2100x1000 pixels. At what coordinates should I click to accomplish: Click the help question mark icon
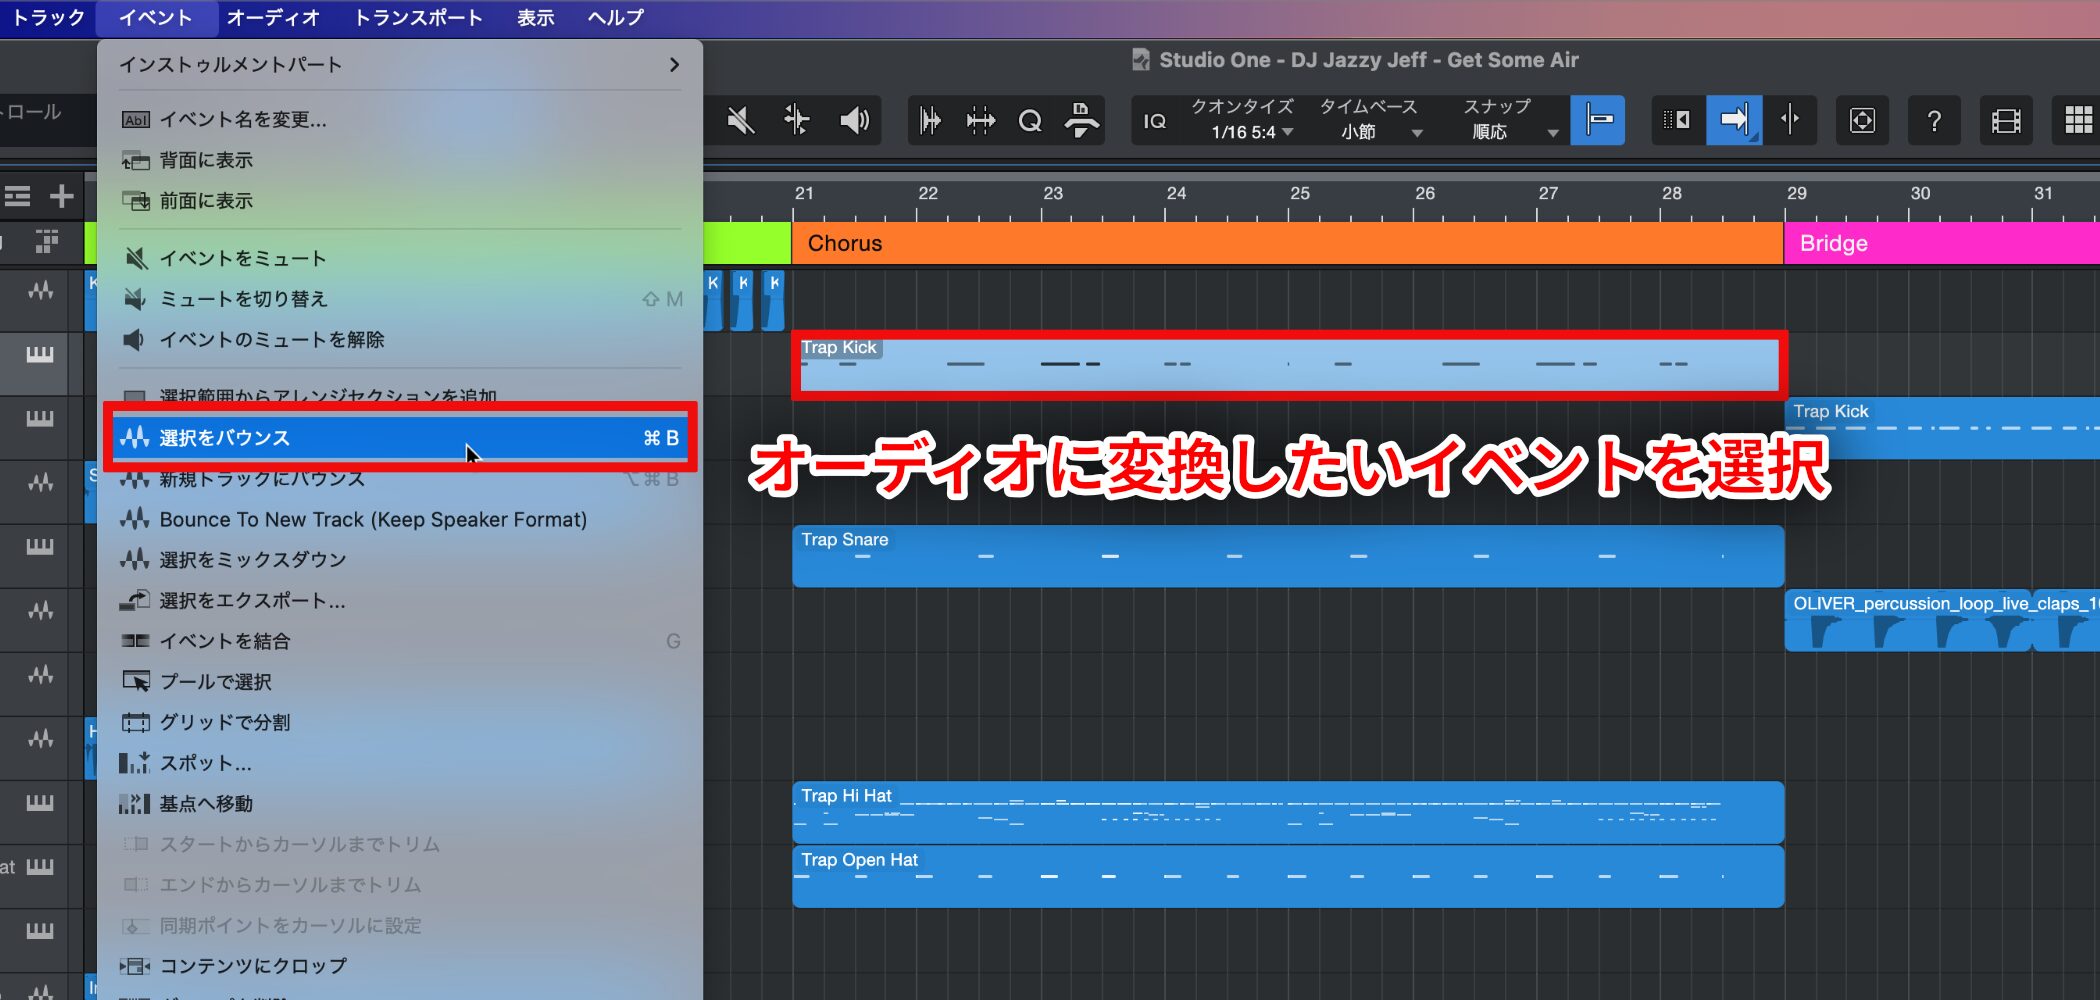[1934, 121]
